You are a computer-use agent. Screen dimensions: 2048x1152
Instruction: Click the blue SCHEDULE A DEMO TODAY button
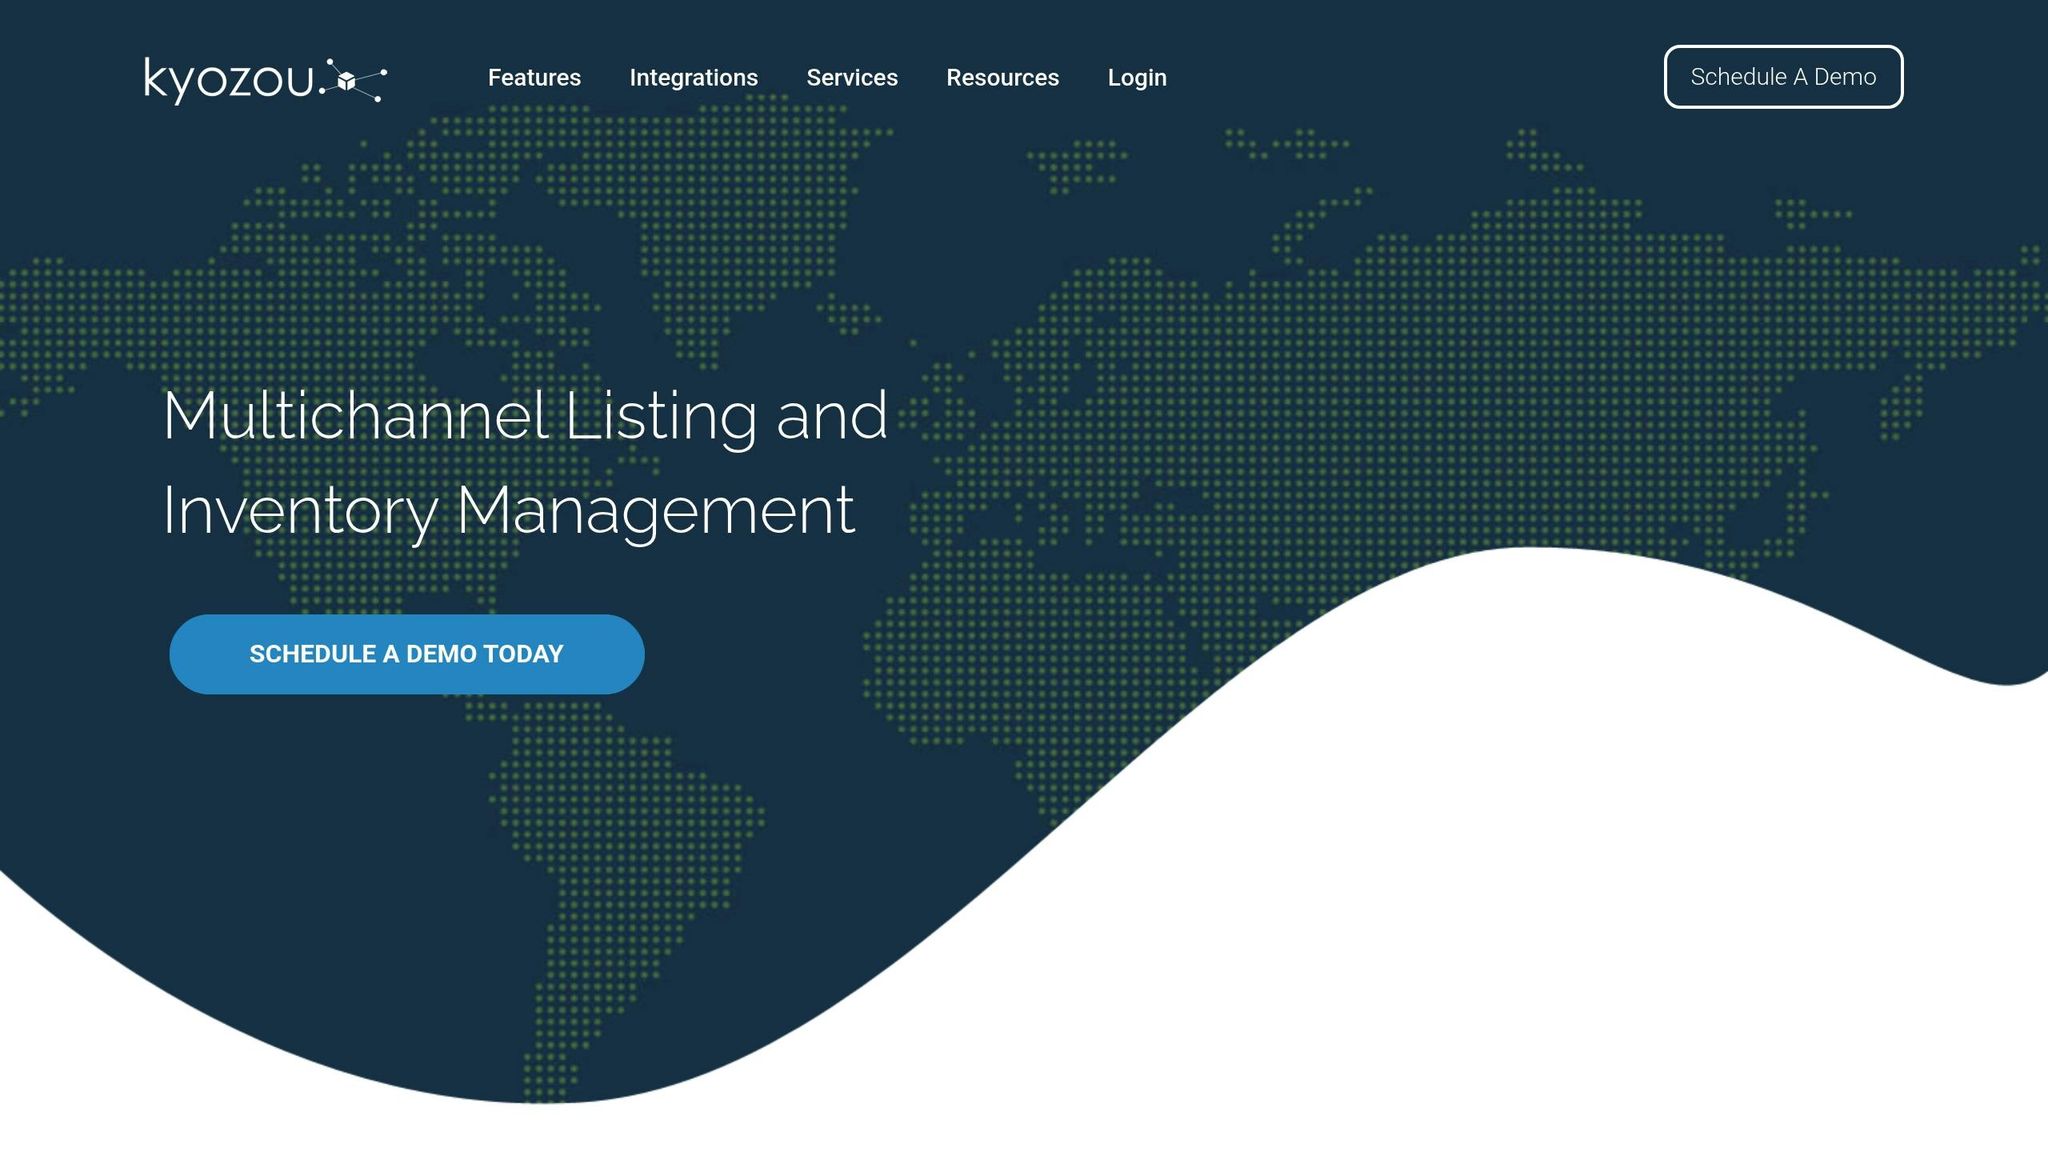point(407,654)
